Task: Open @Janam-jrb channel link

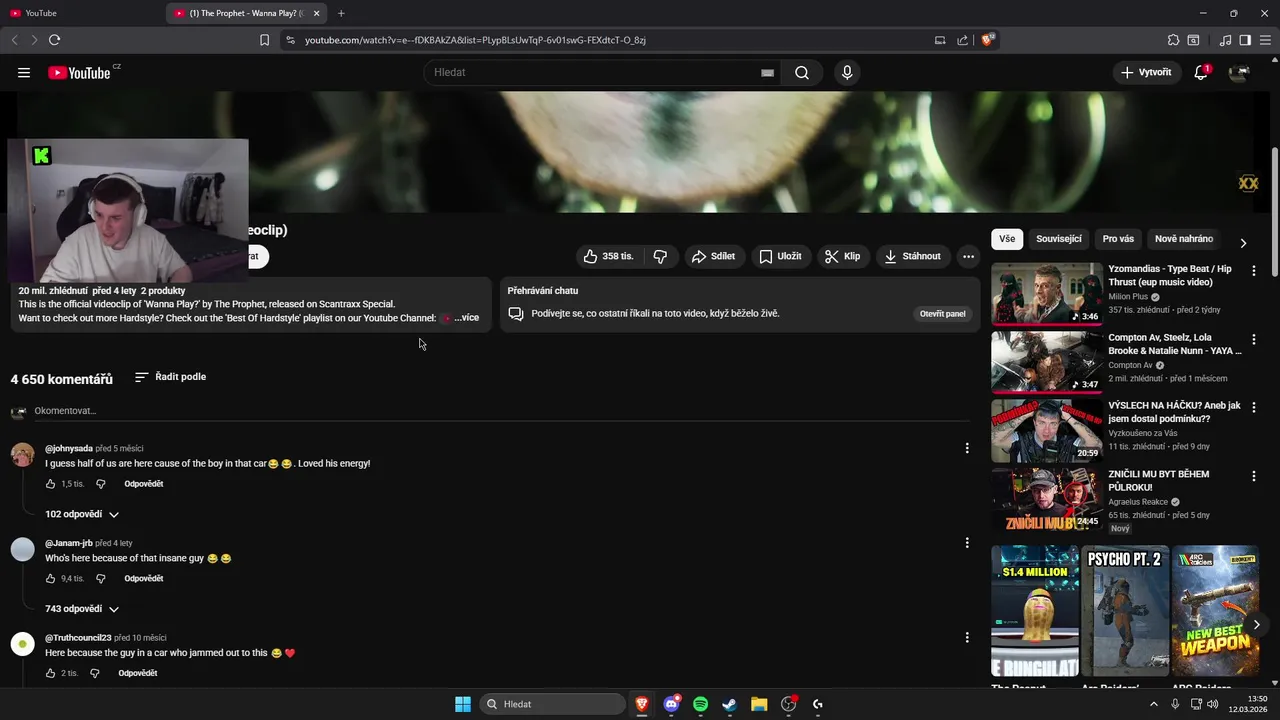Action: pyautogui.click(x=69, y=543)
